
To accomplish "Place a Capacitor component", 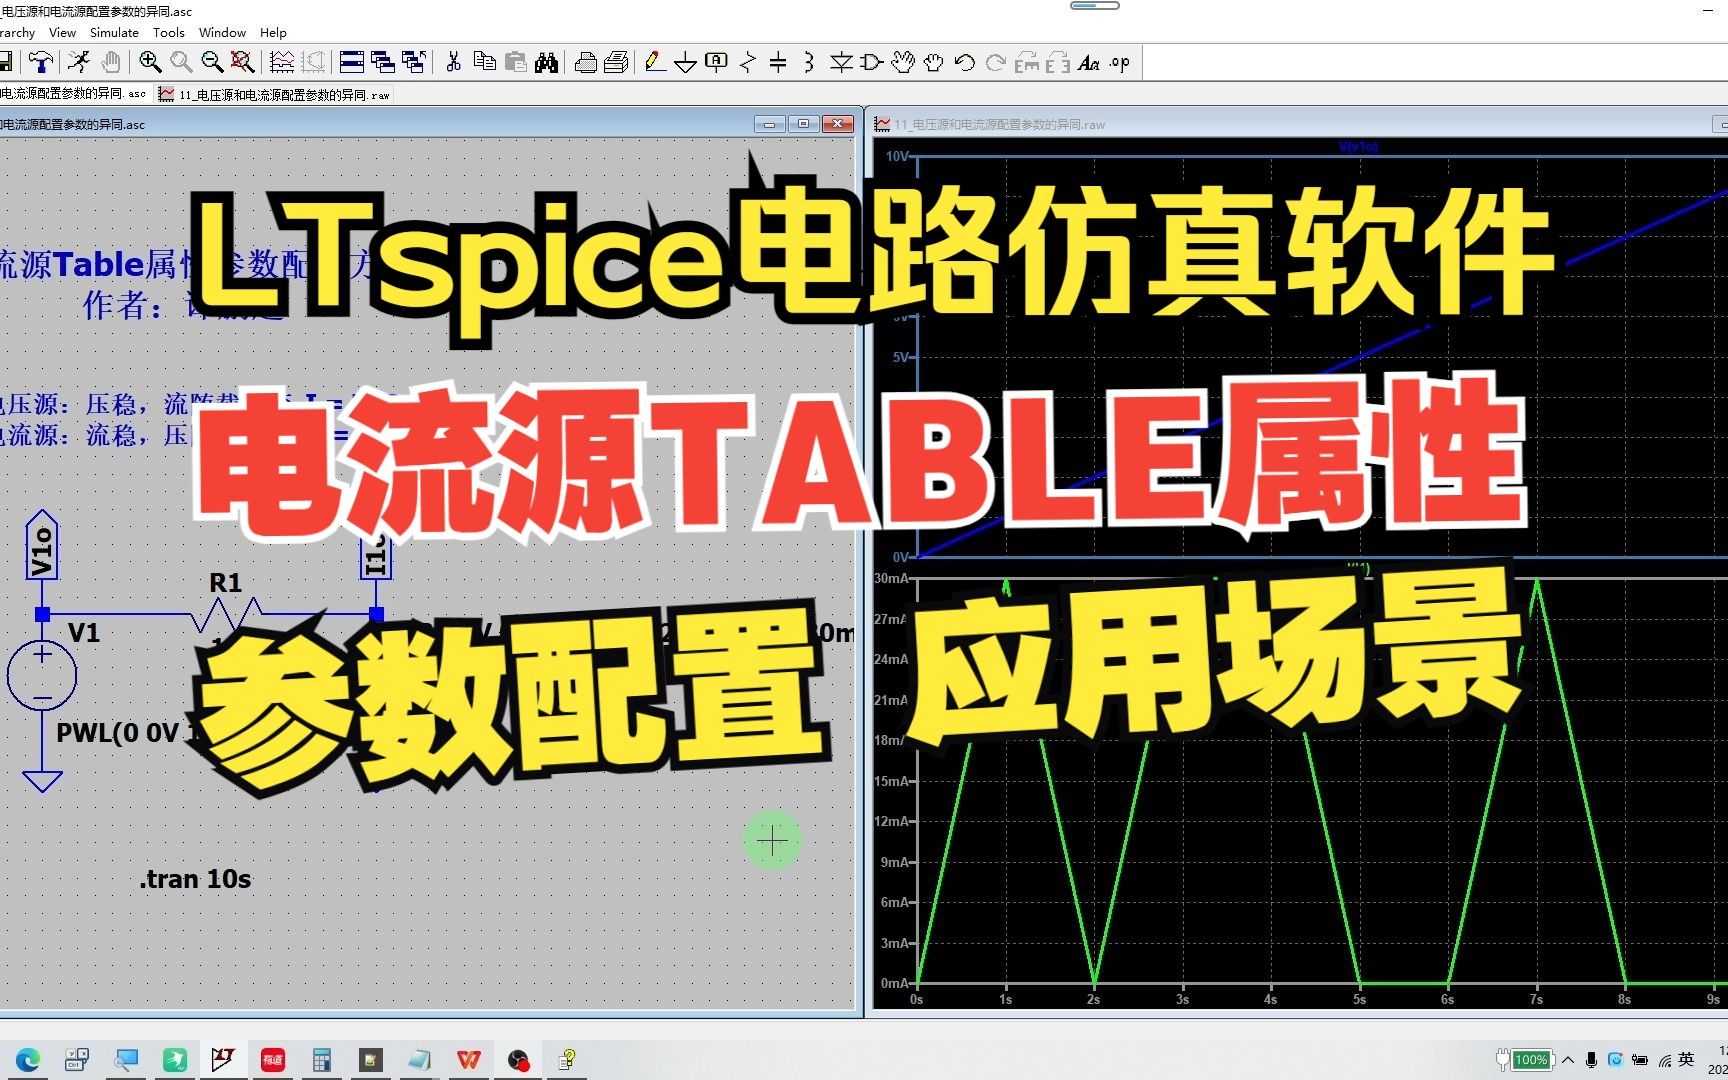I will click(x=778, y=63).
